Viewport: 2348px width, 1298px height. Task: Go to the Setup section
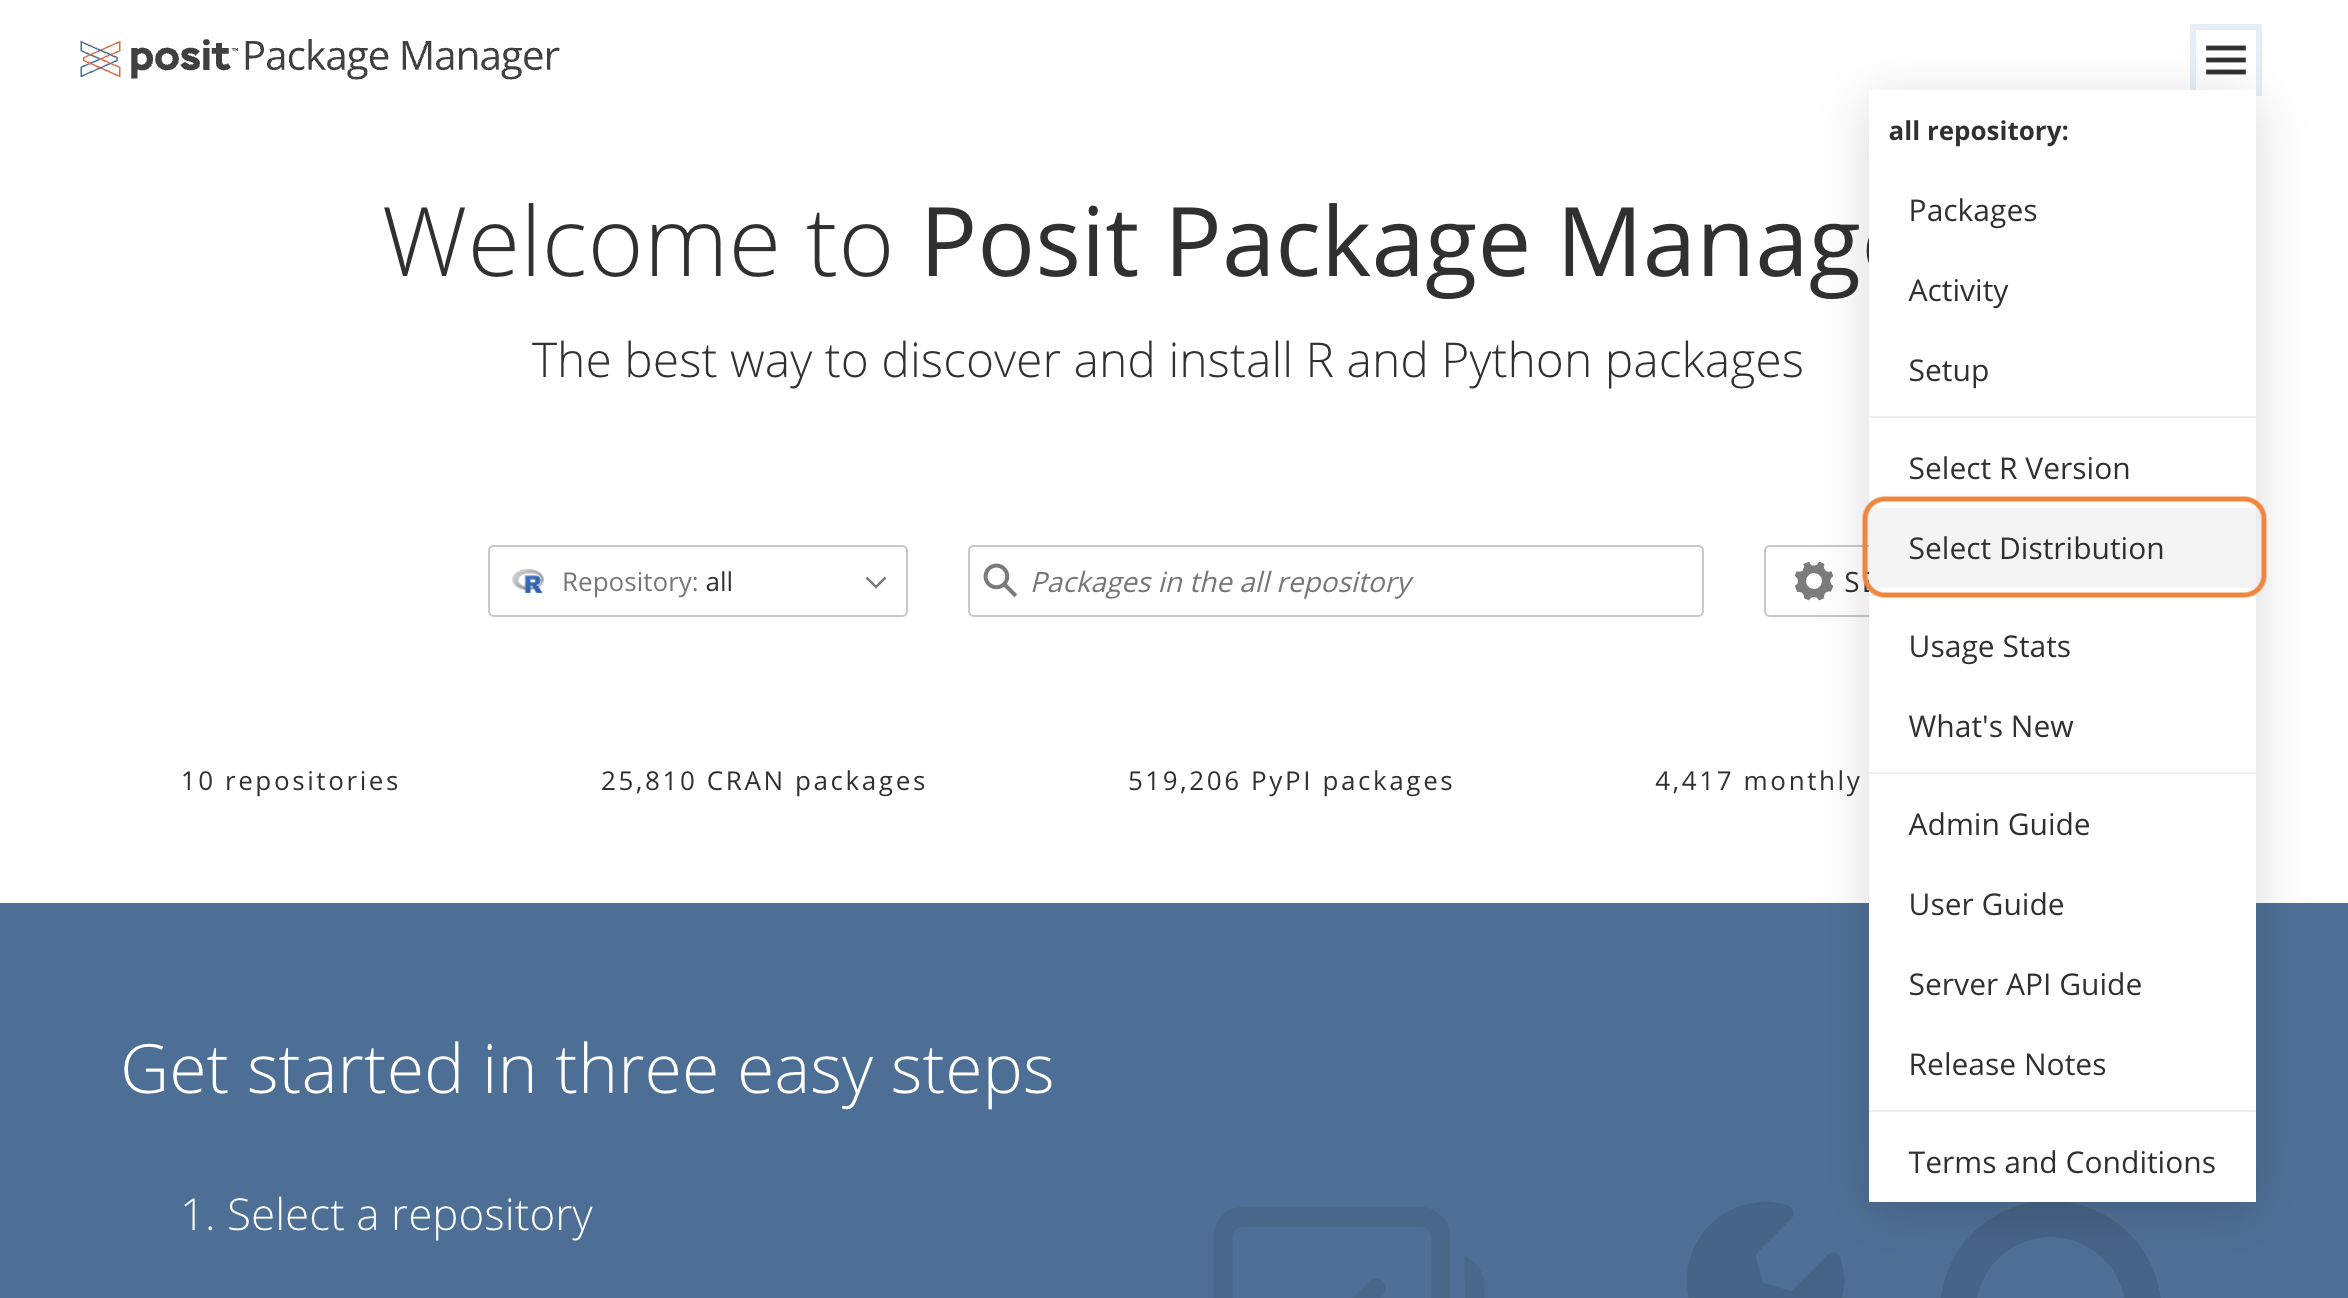tap(1947, 370)
